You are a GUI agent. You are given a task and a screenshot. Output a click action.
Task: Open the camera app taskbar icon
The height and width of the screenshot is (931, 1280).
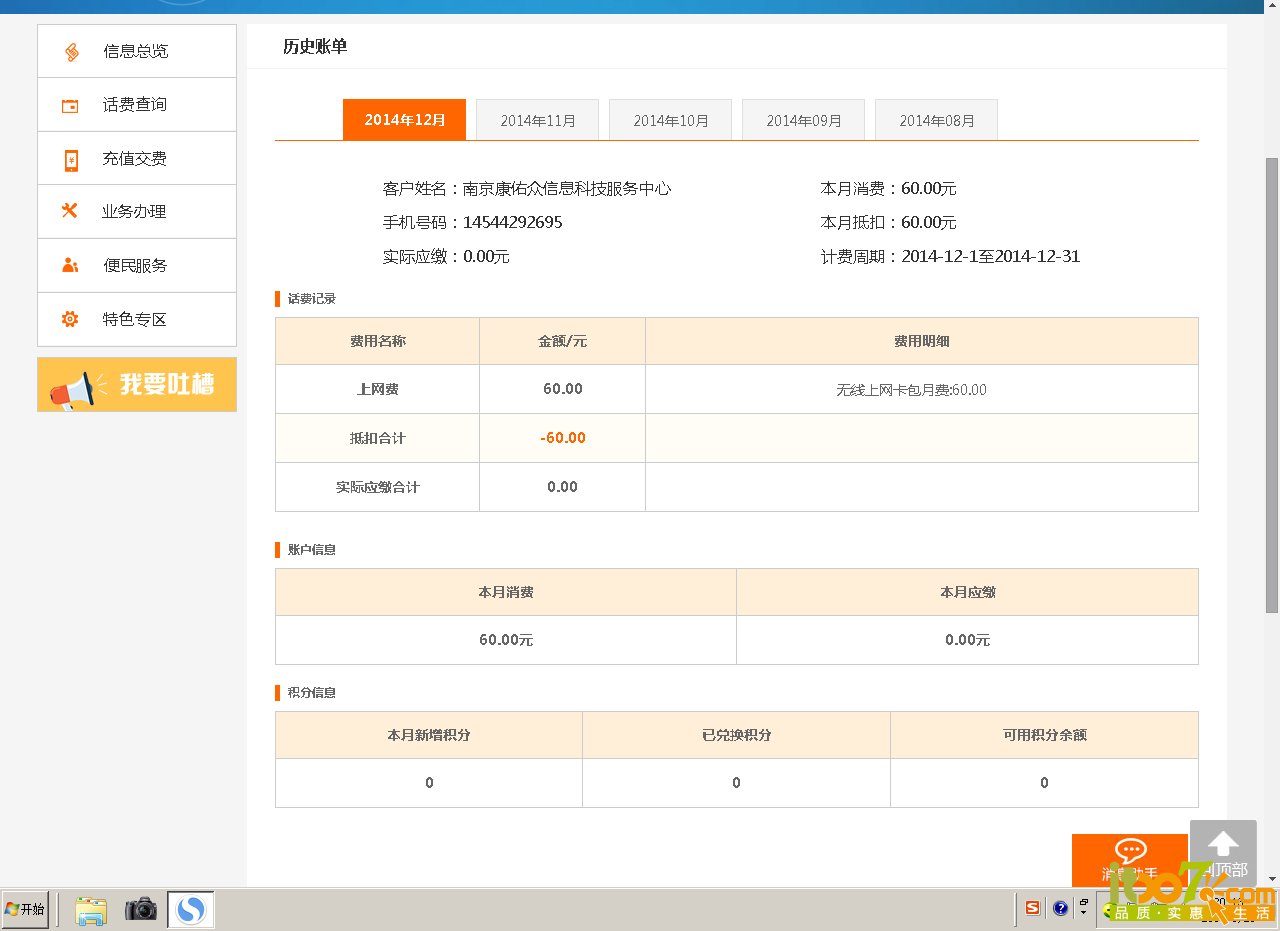click(141, 909)
